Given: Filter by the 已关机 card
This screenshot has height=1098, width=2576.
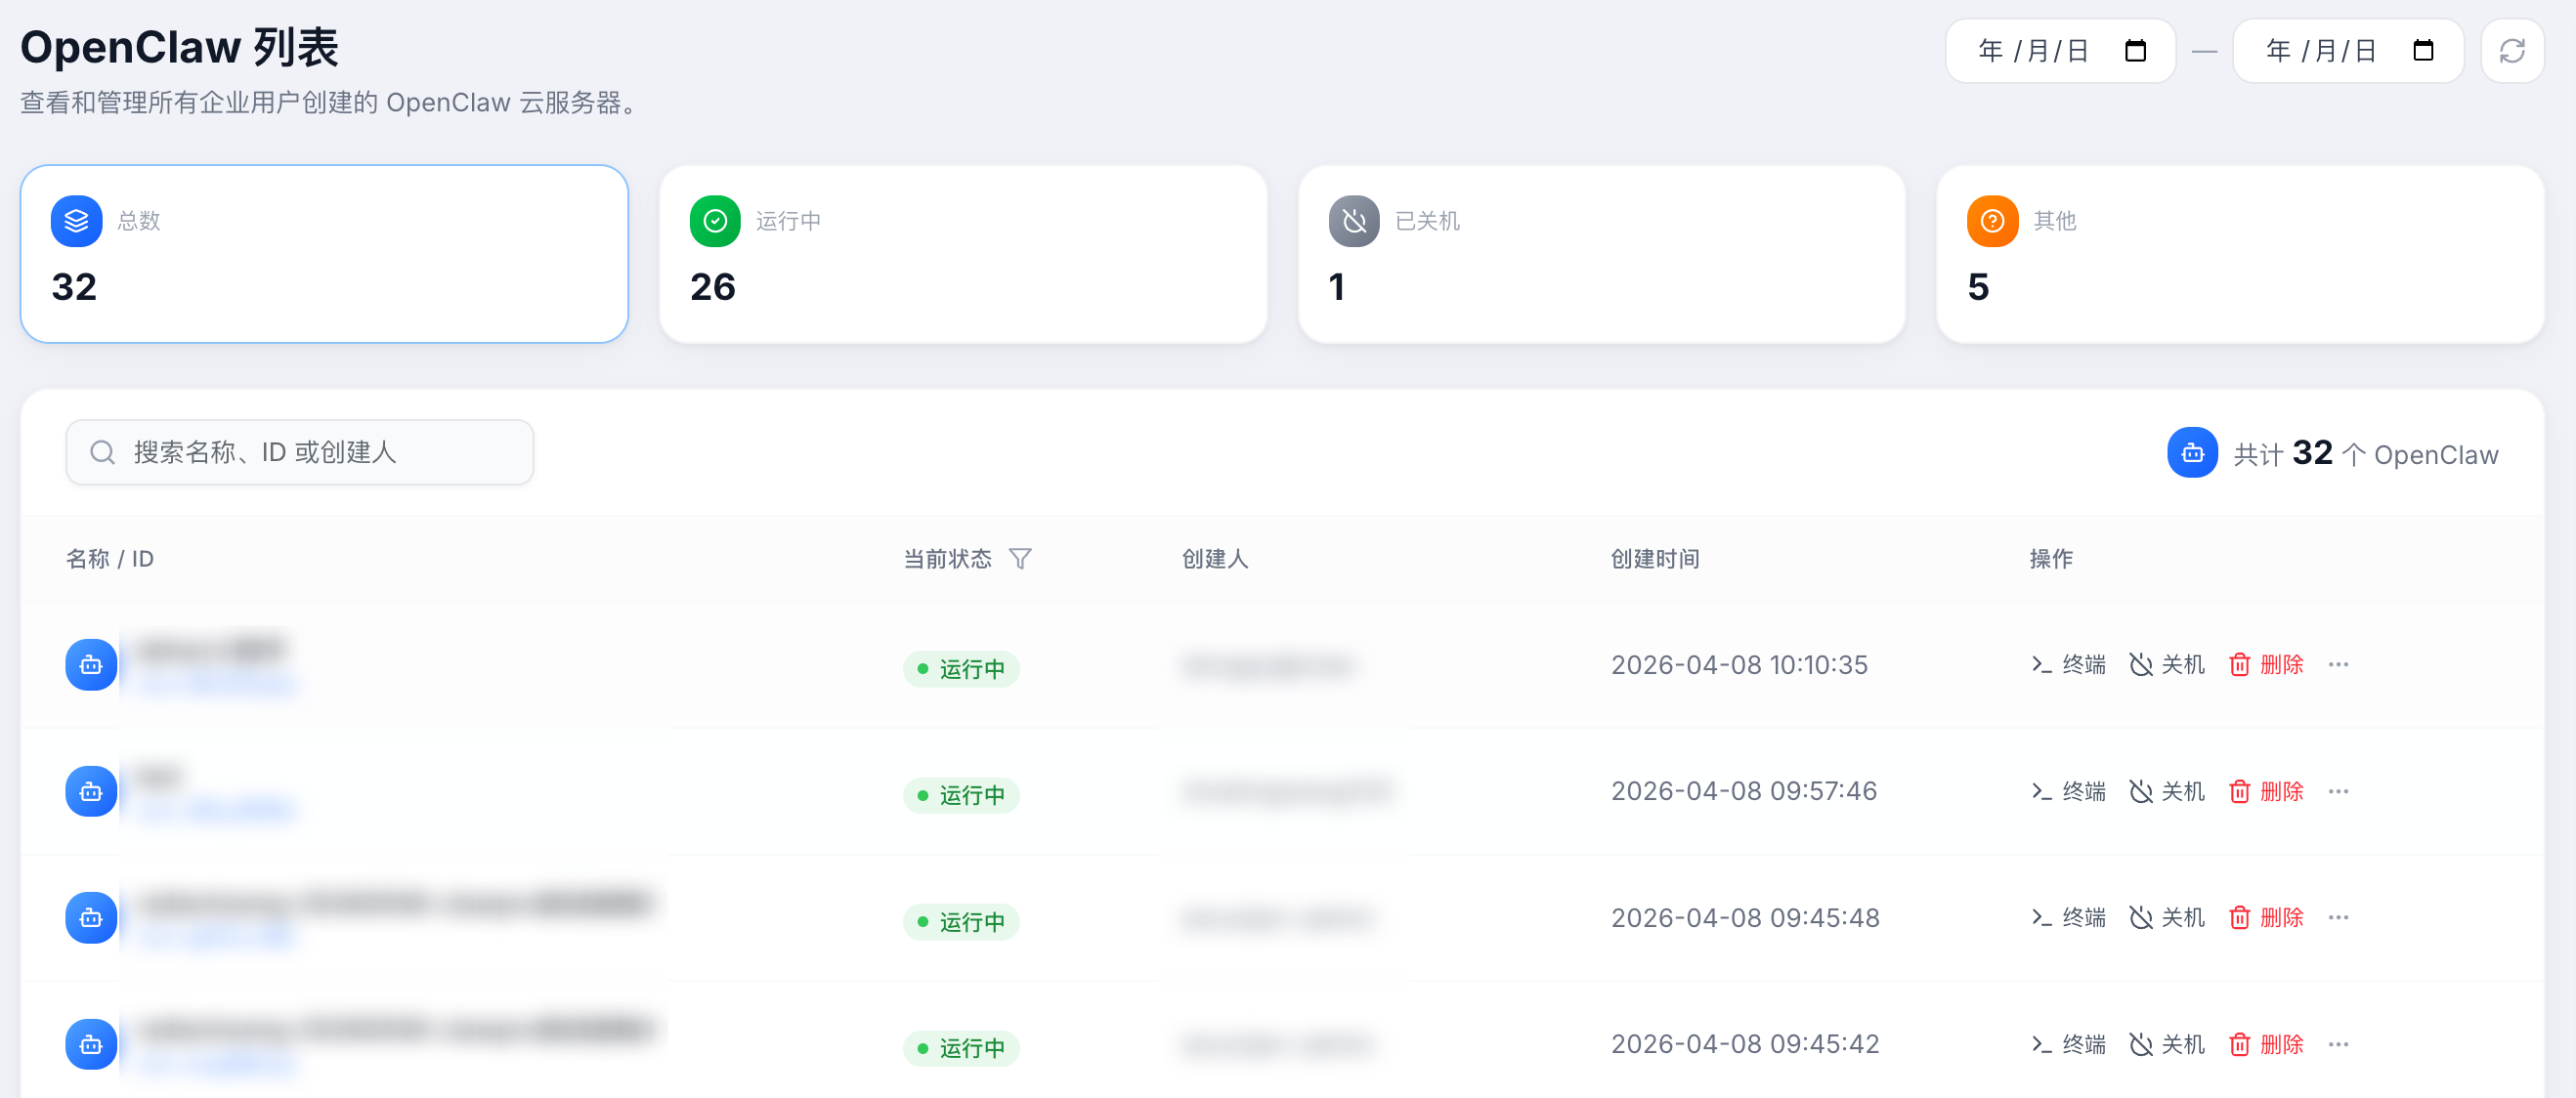Looking at the screenshot, I should [x=1601, y=254].
